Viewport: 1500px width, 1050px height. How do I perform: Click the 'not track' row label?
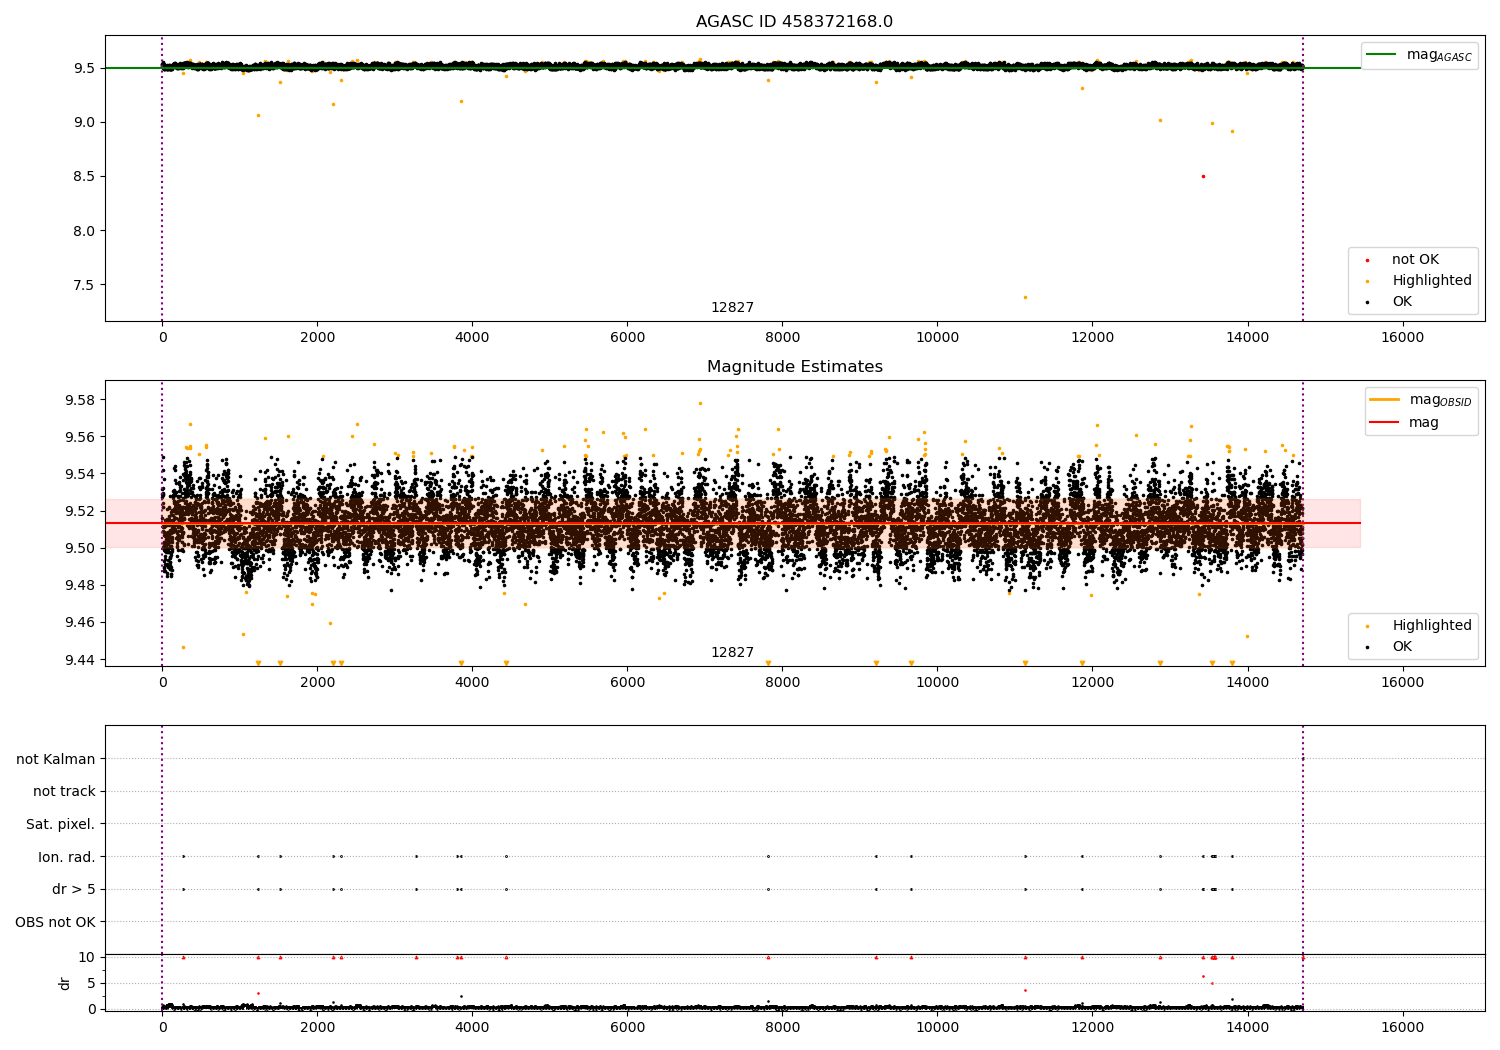pyautogui.click(x=64, y=792)
